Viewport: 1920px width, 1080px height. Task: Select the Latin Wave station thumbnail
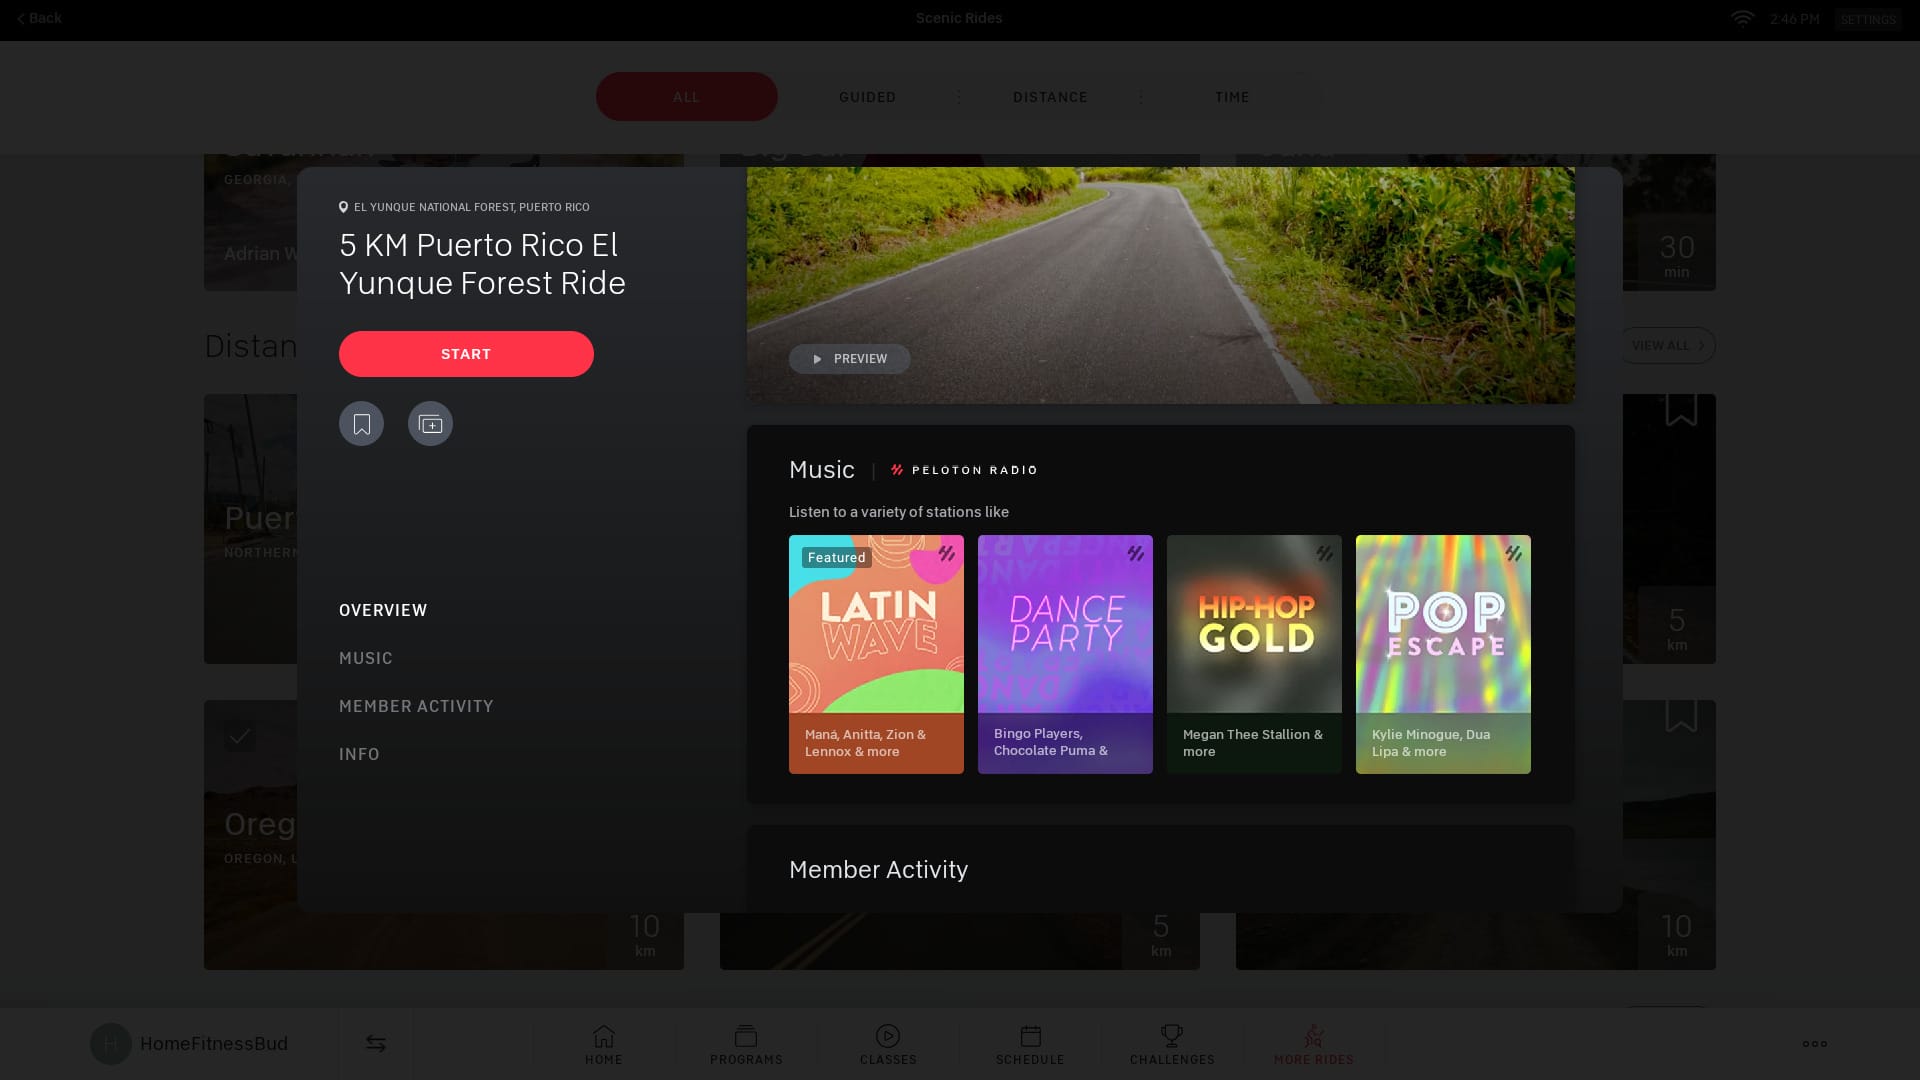click(x=876, y=653)
